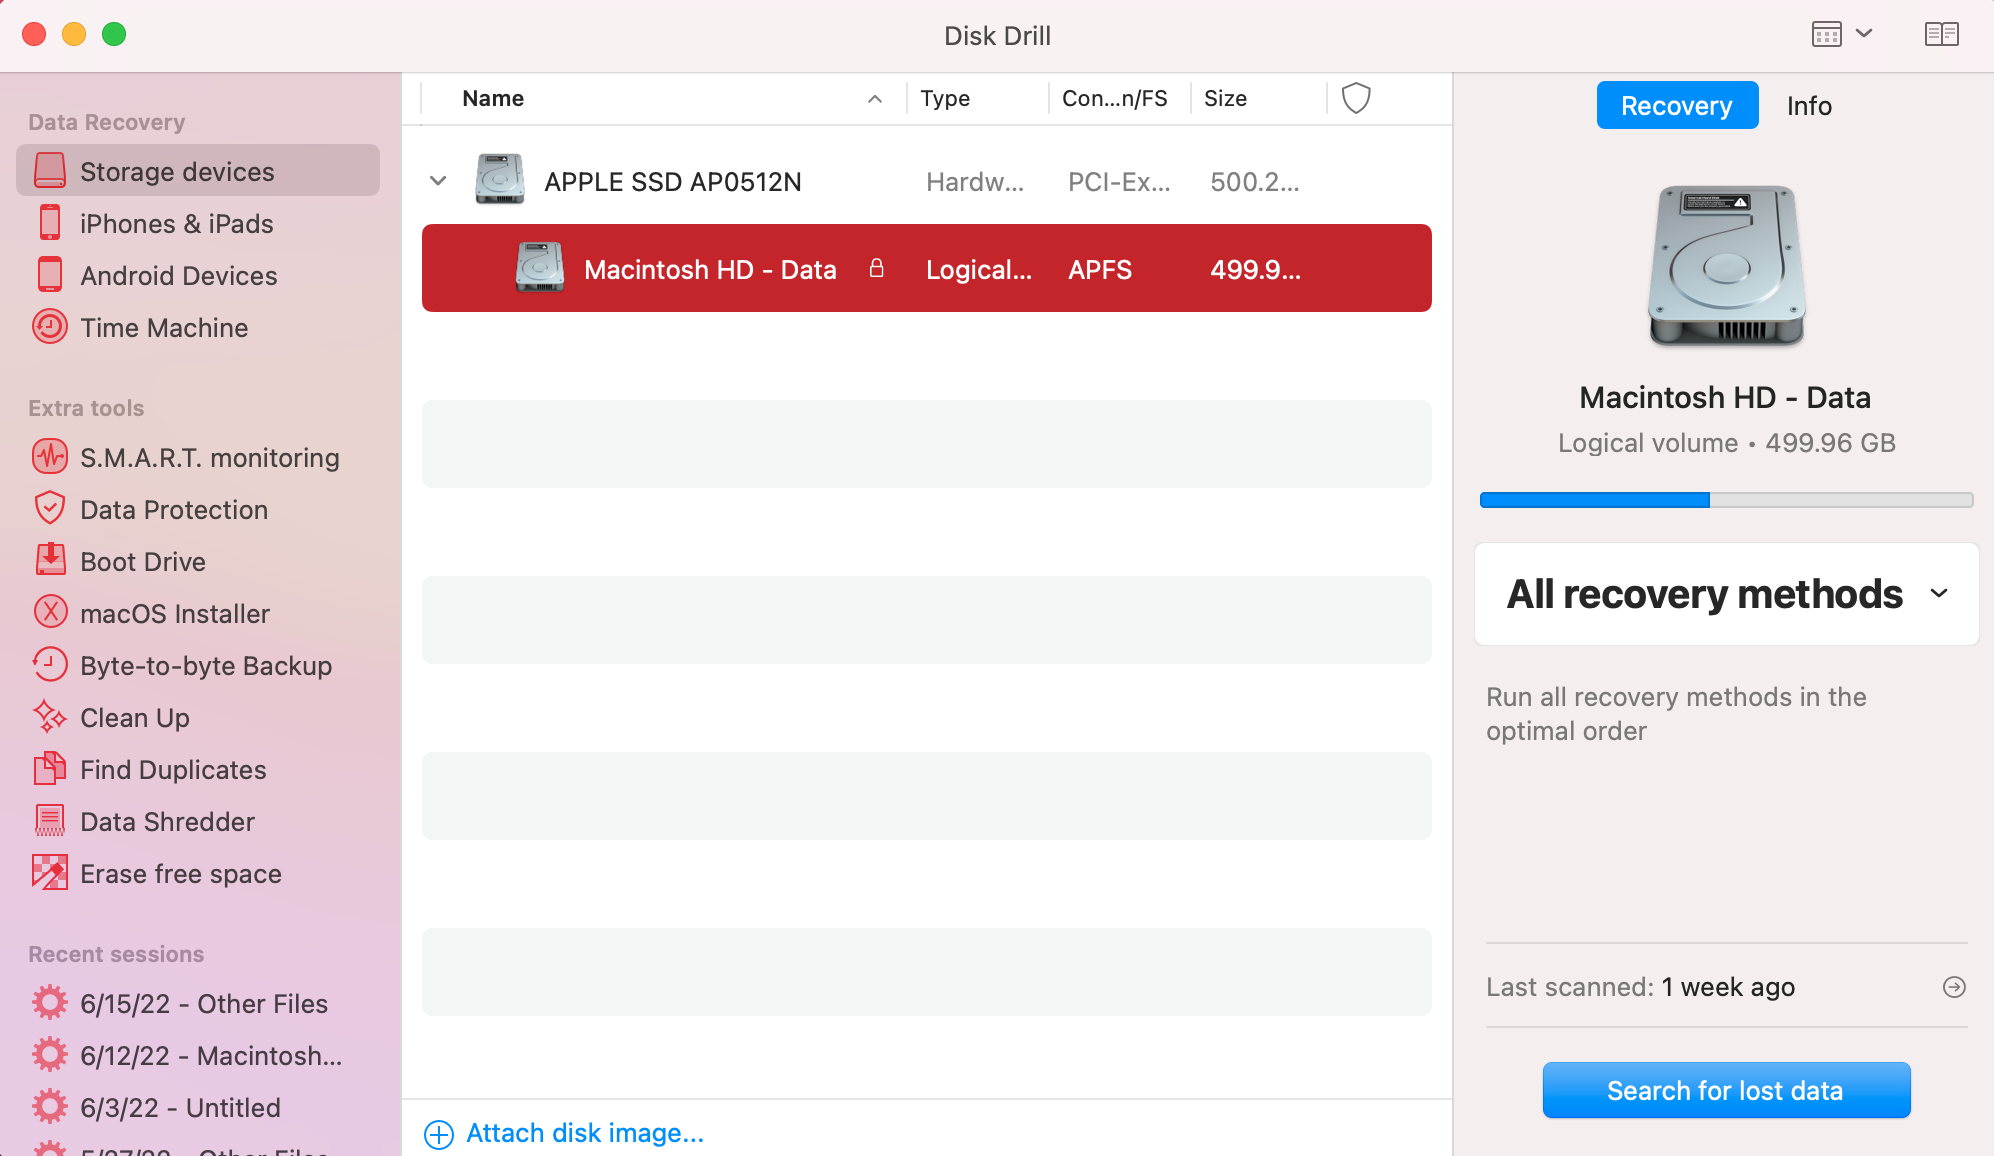
Task: Click the S.M.A.R.T. monitoring icon
Action: 50,456
